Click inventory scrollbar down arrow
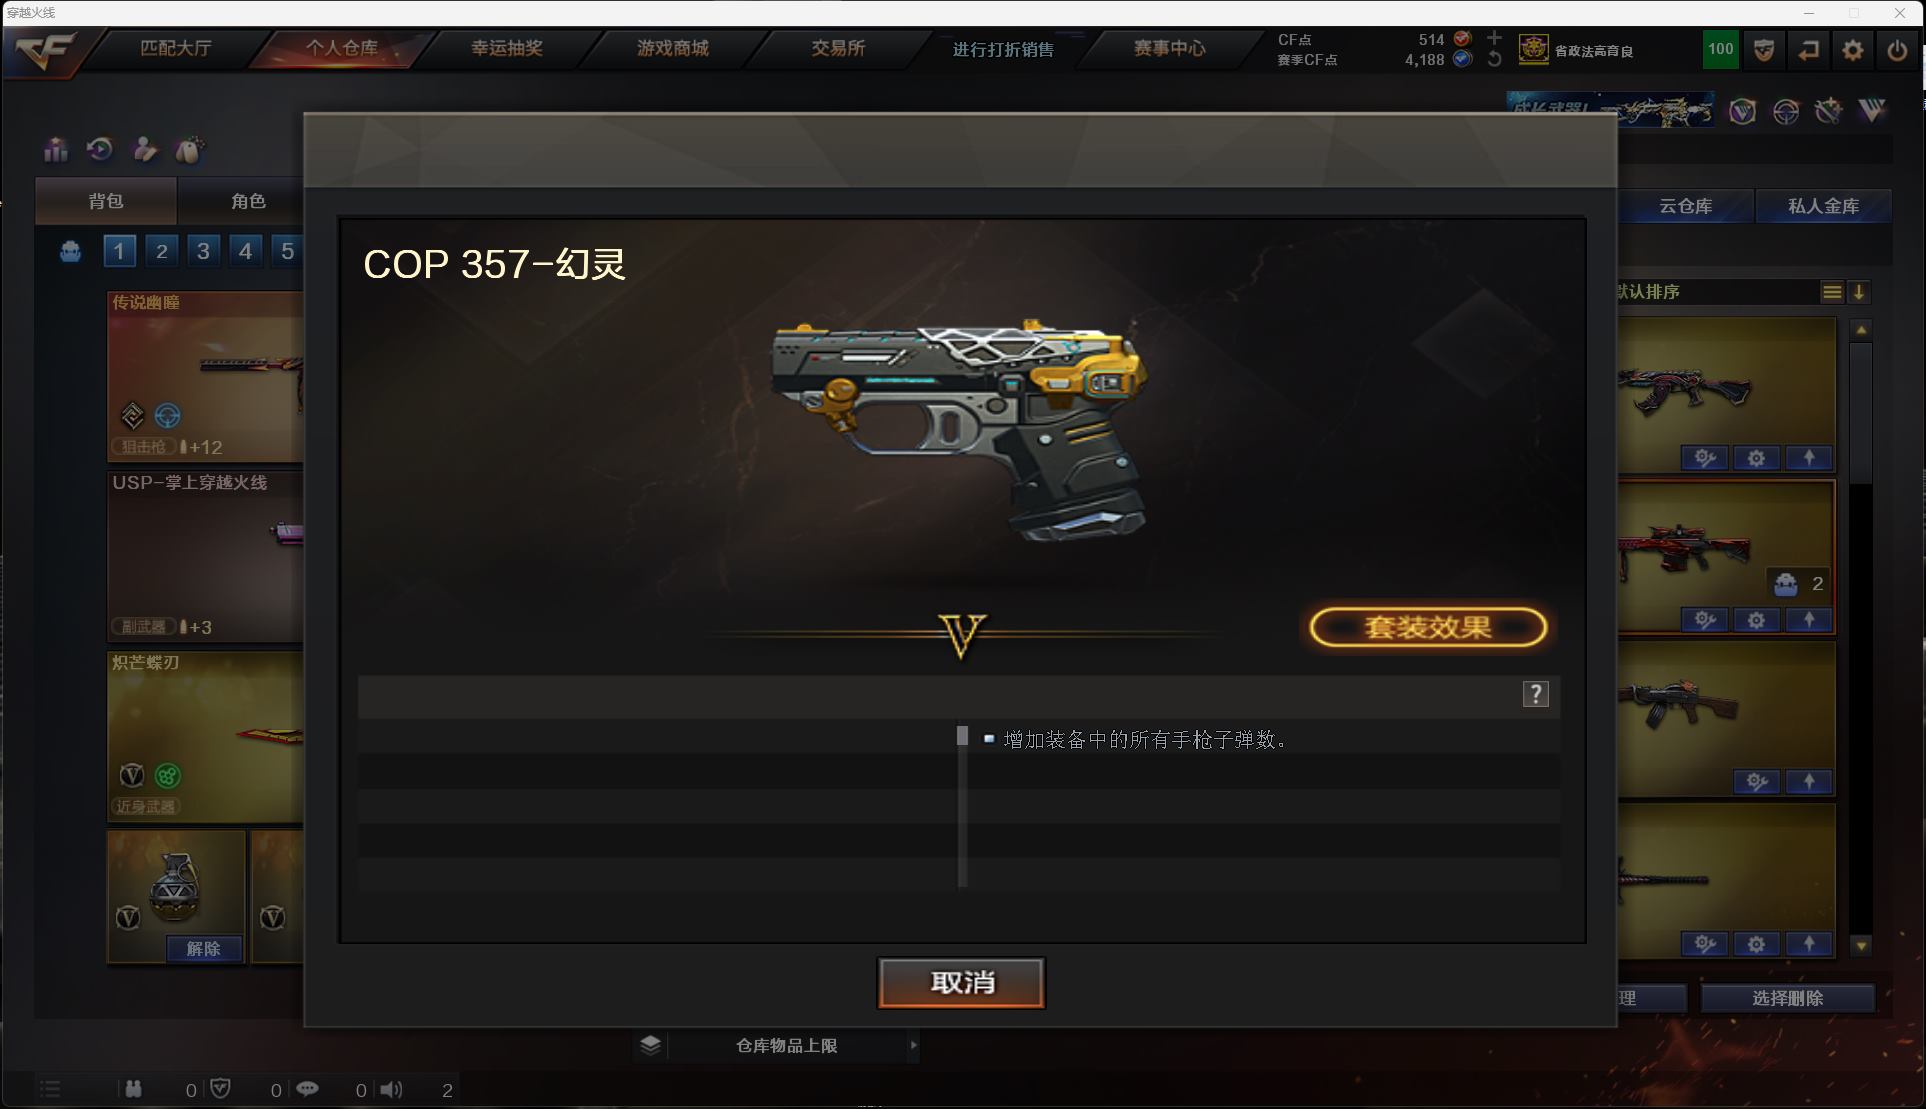Image resolution: width=1926 pixels, height=1109 pixels. point(1860,945)
